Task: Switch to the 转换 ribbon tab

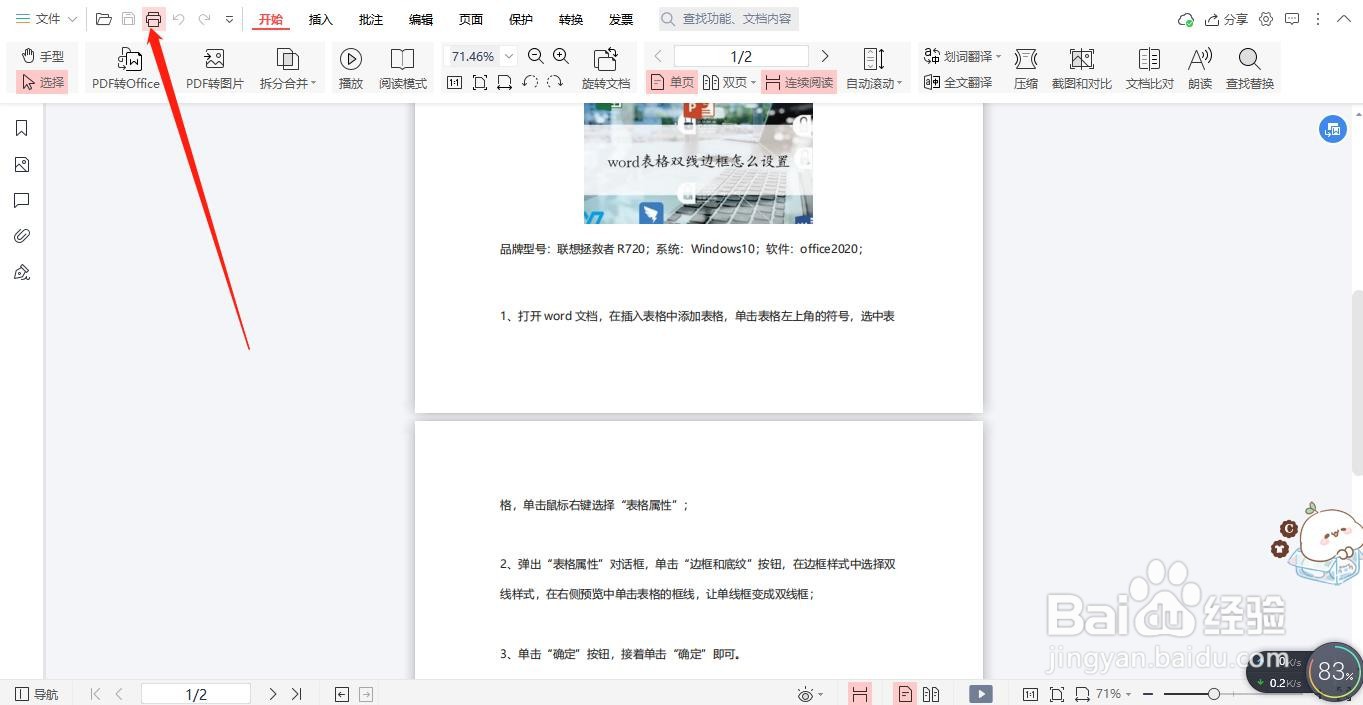Action: [570, 18]
